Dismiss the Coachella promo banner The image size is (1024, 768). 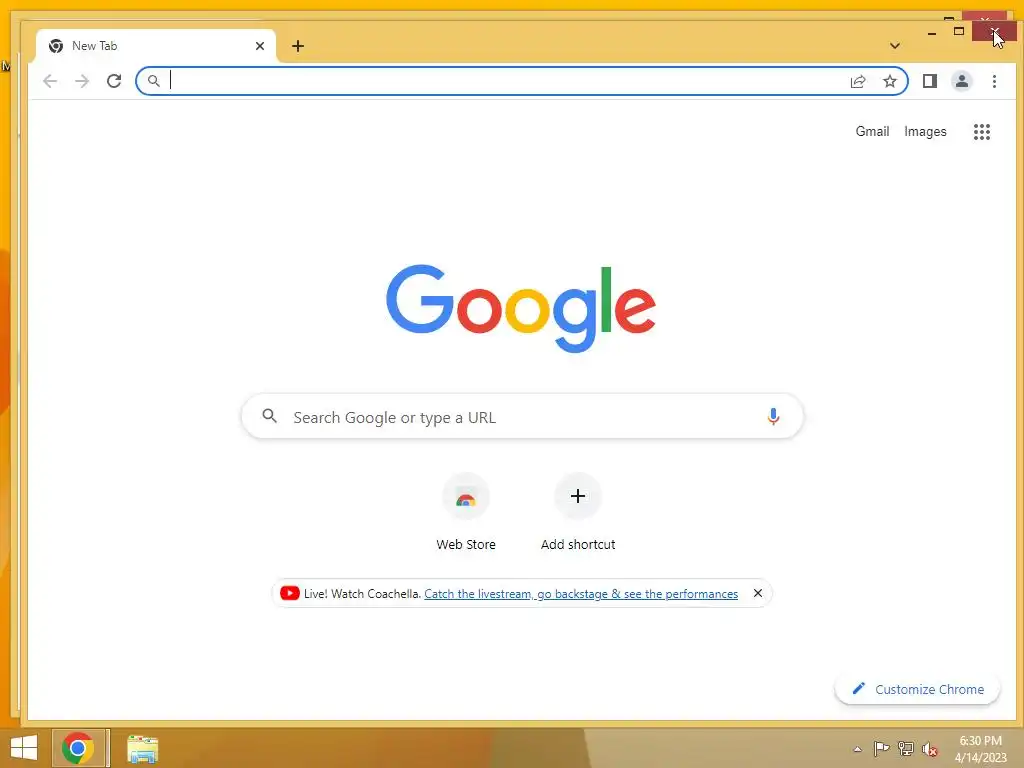(x=758, y=593)
